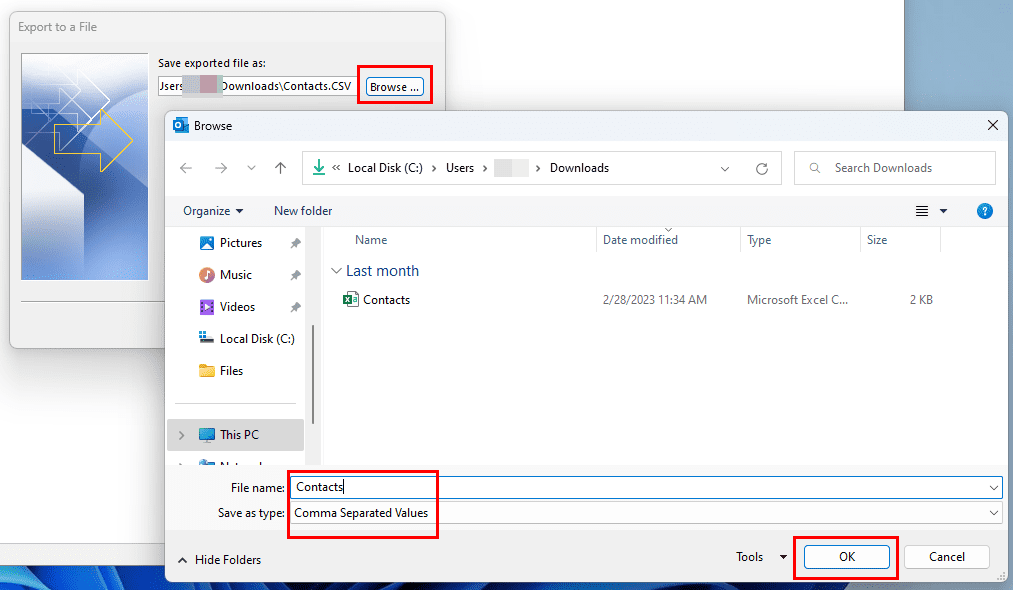Screen dimensions: 1013x590
Task: Open the Organize menu
Action: [x=213, y=211]
